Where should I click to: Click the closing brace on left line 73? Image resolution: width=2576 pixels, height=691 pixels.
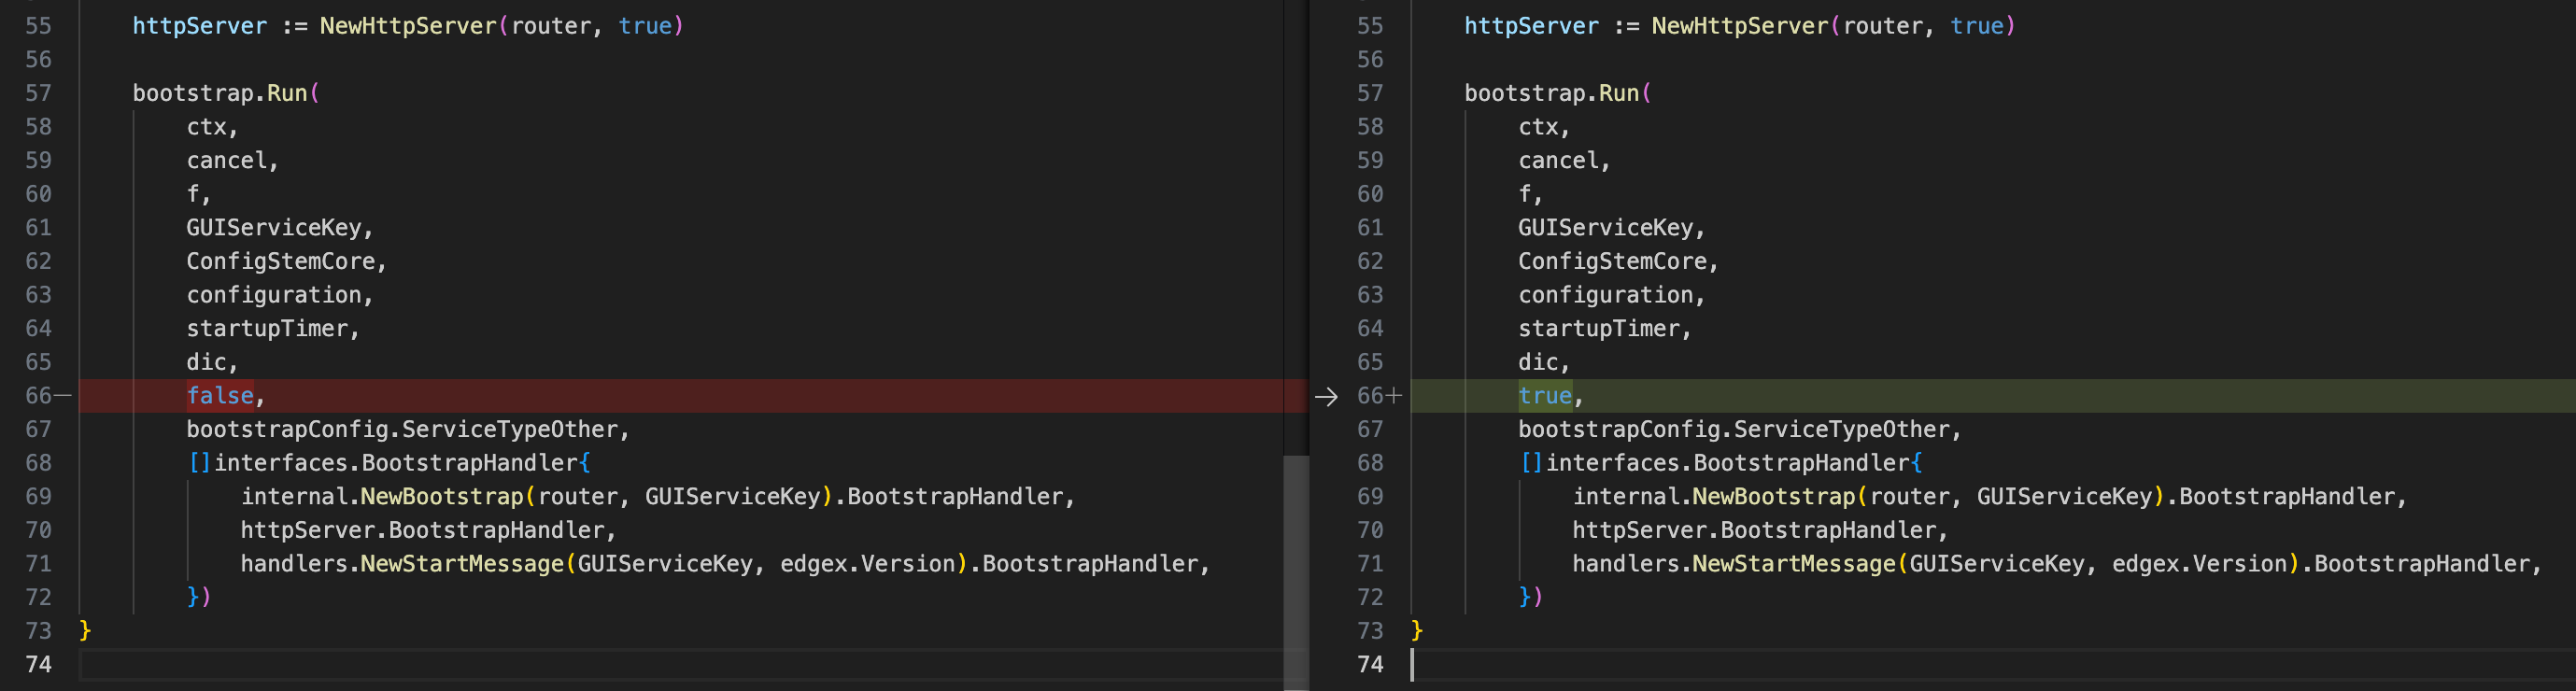coord(85,631)
